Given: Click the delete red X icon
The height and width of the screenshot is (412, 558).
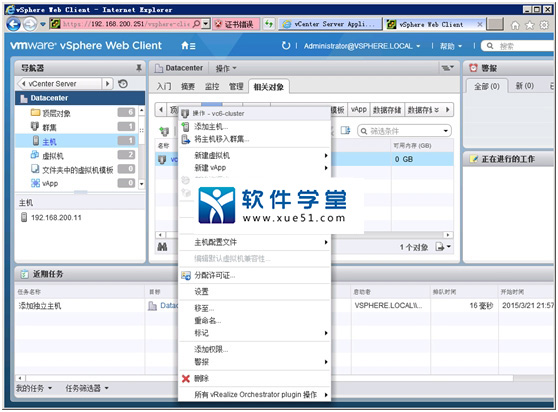Looking at the screenshot, I should click(185, 379).
